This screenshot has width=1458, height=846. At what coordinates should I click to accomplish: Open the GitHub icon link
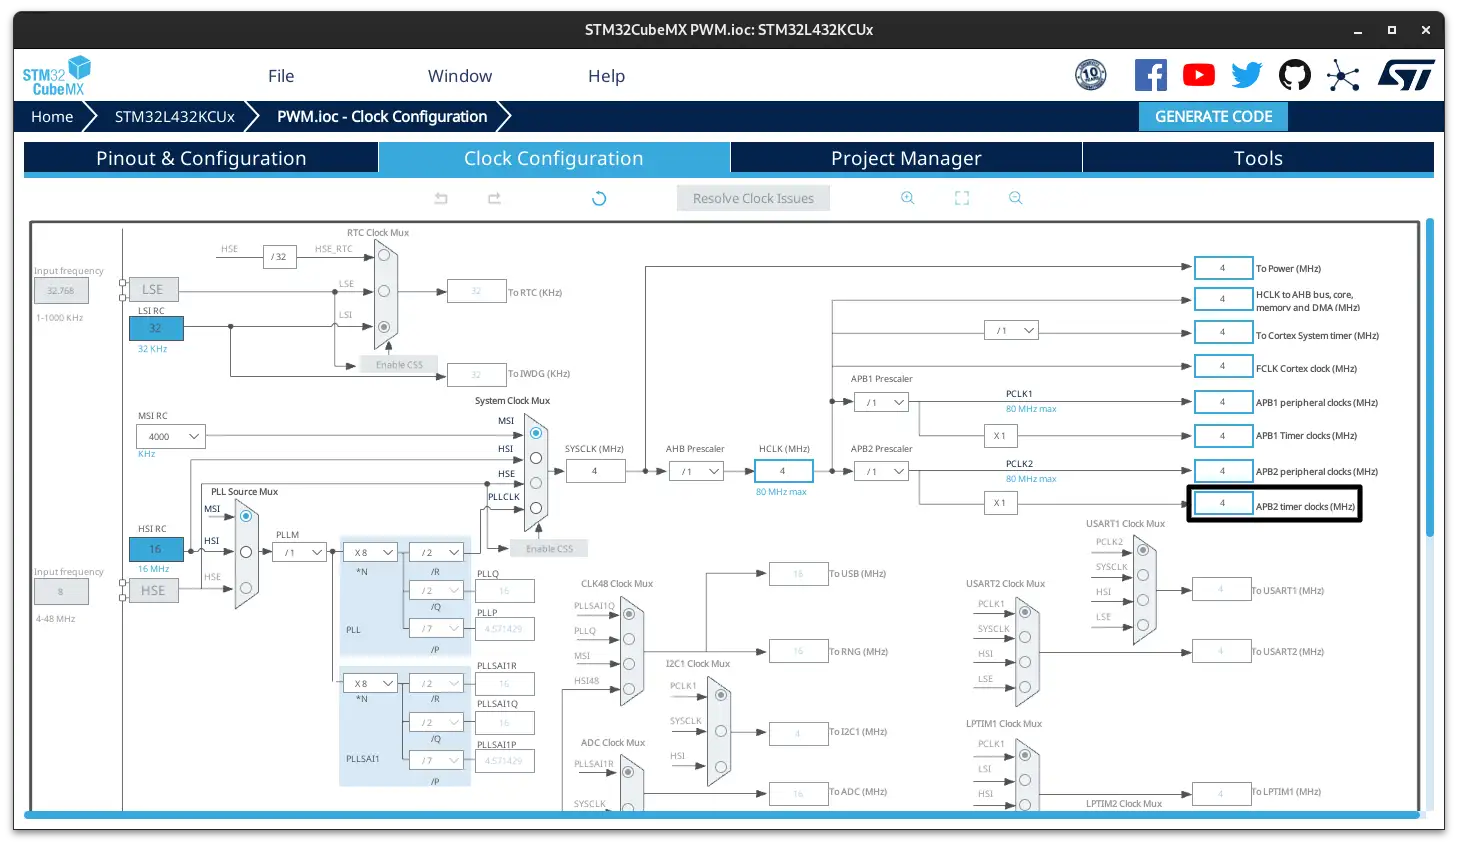pos(1295,75)
